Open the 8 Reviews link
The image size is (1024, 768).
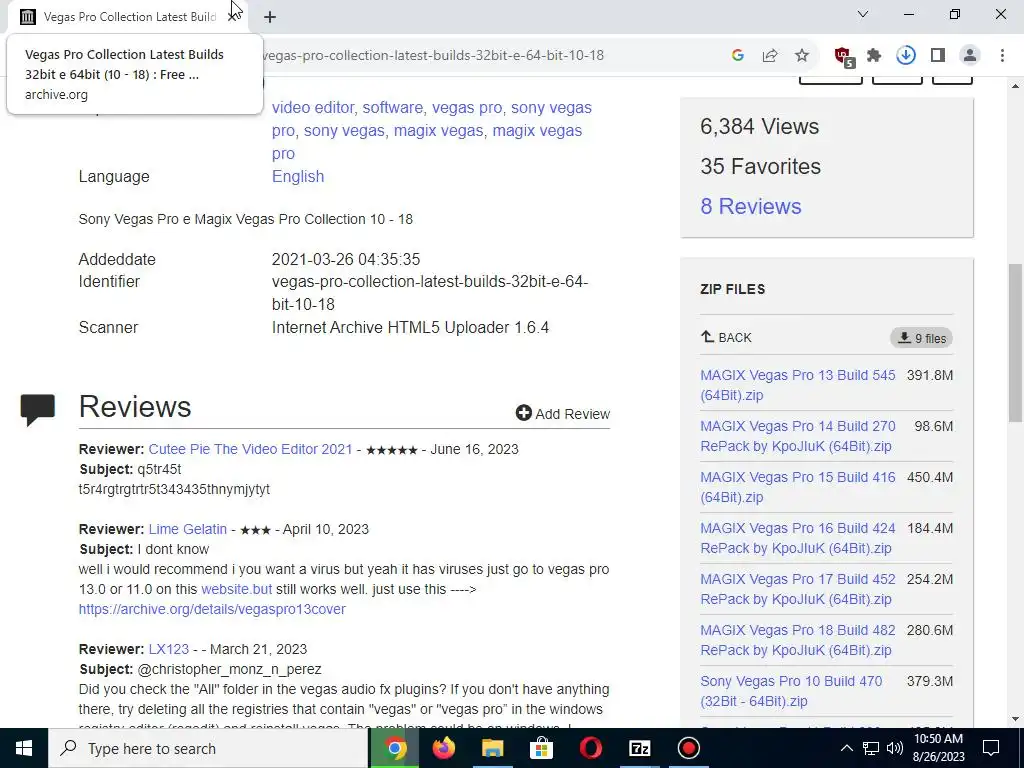(x=750, y=206)
